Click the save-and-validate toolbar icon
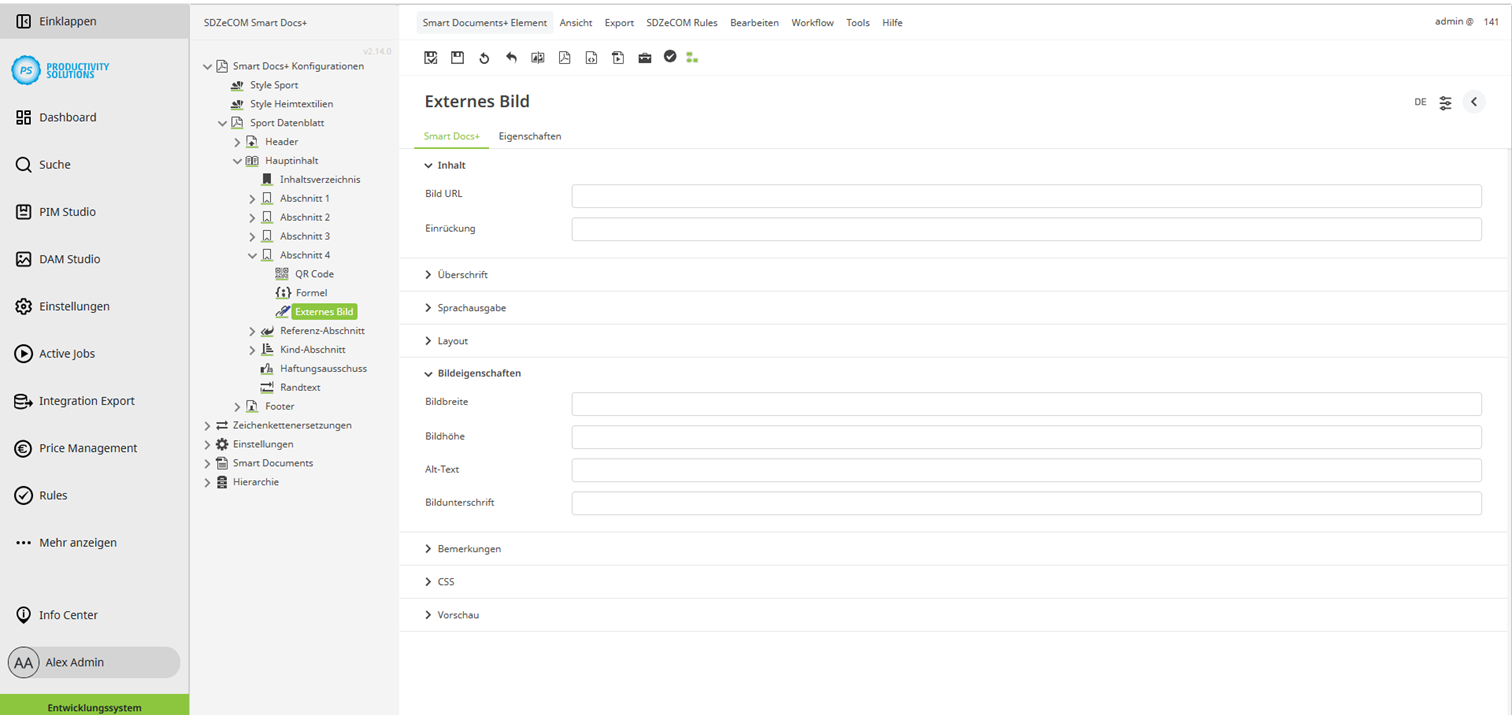Screen dimensions: 1512x715 pyautogui.click(x=430, y=57)
